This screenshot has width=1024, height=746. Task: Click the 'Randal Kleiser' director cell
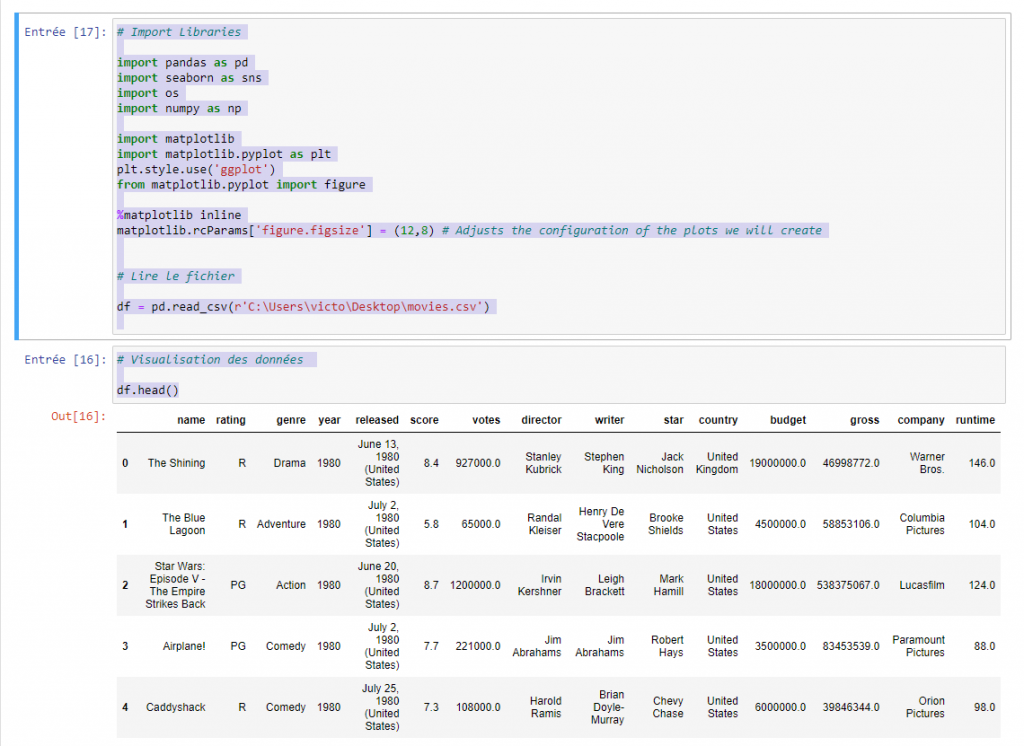pos(545,524)
